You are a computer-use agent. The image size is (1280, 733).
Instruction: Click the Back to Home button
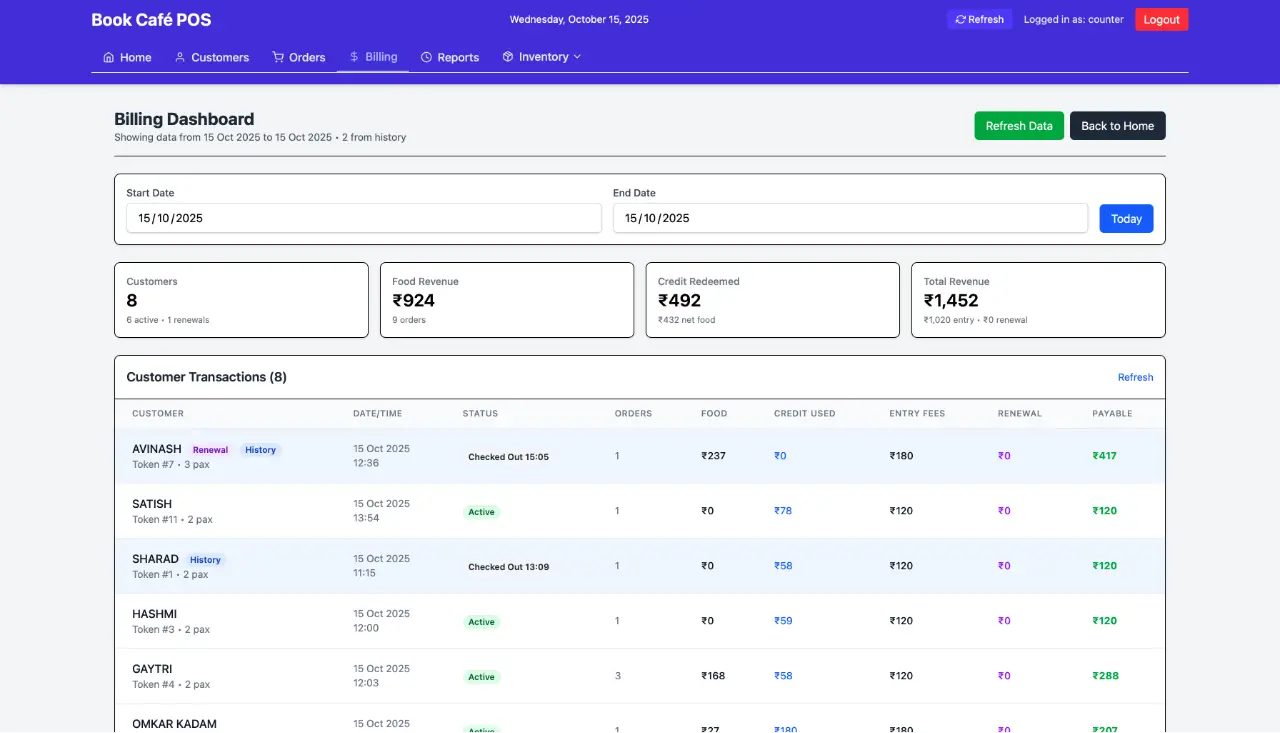coord(1117,126)
